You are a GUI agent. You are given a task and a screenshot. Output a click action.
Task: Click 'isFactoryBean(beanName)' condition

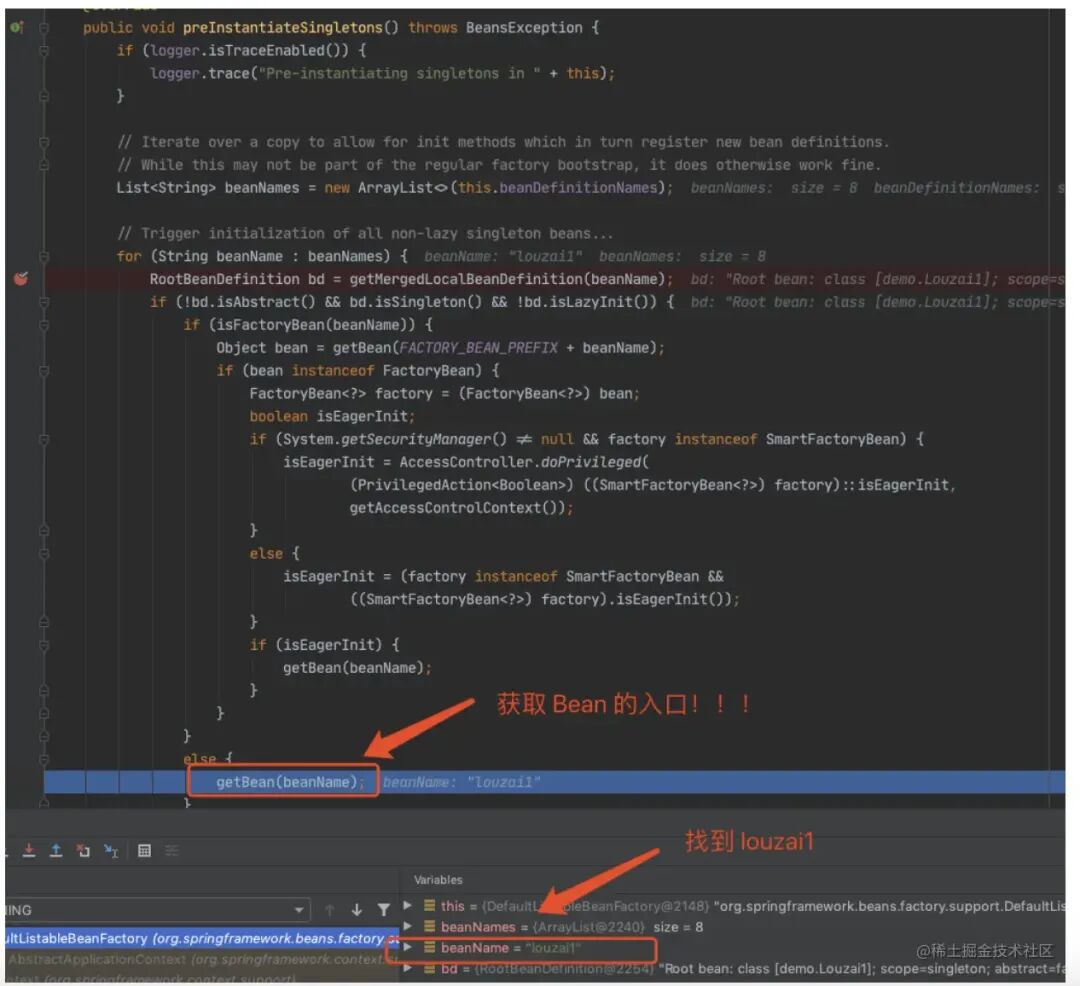click(x=316, y=324)
